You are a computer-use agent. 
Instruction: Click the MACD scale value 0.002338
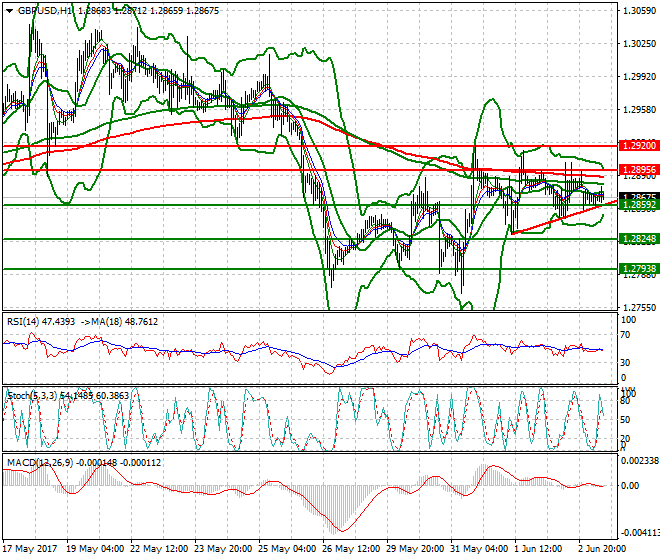point(640,461)
